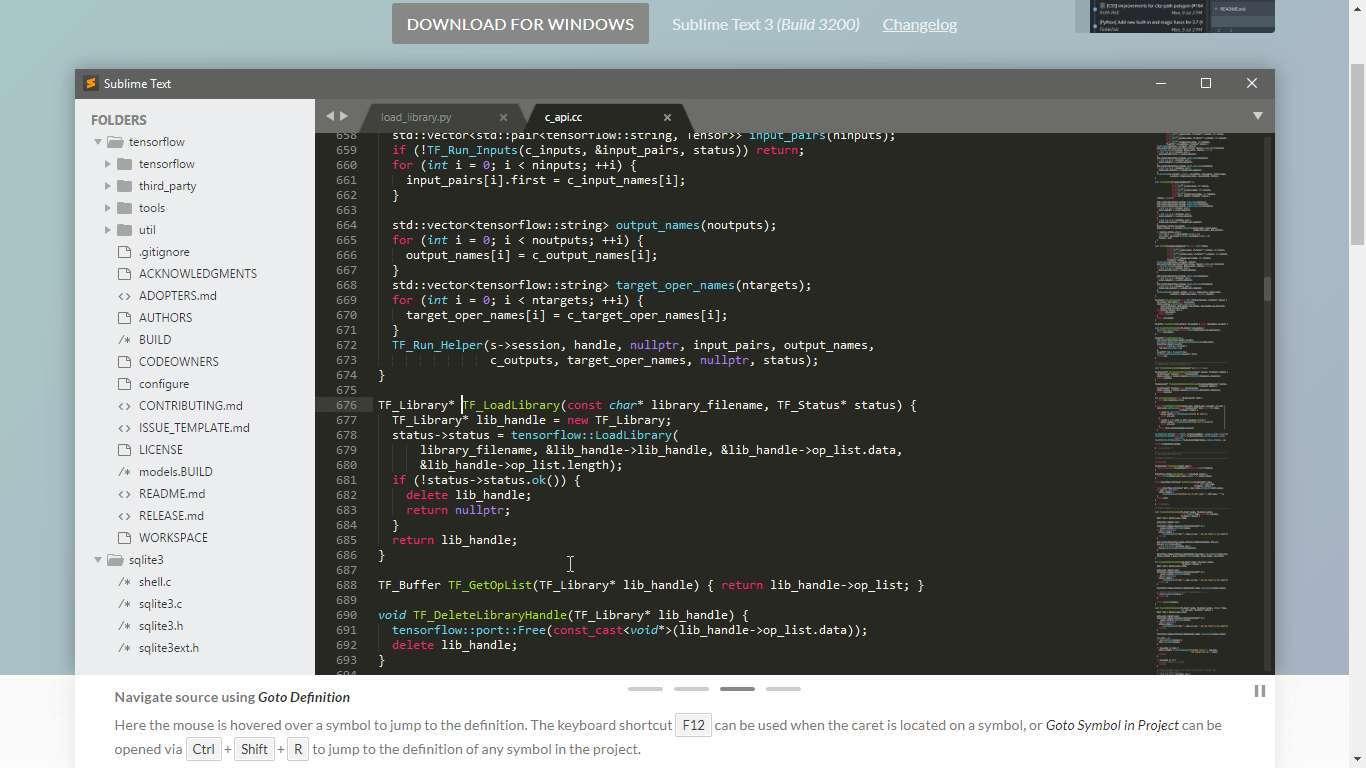This screenshot has height=768, width=1366.
Task: Click the tools folder icon
Action: pyautogui.click(x=124, y=208)
